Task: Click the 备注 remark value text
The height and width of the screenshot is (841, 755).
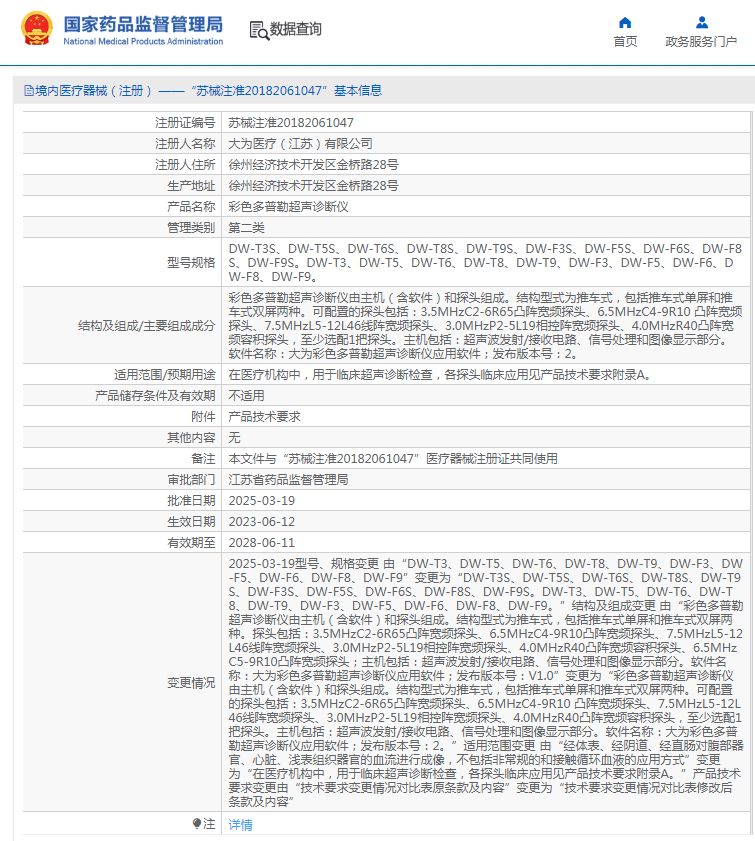Action: click(393, 459)
